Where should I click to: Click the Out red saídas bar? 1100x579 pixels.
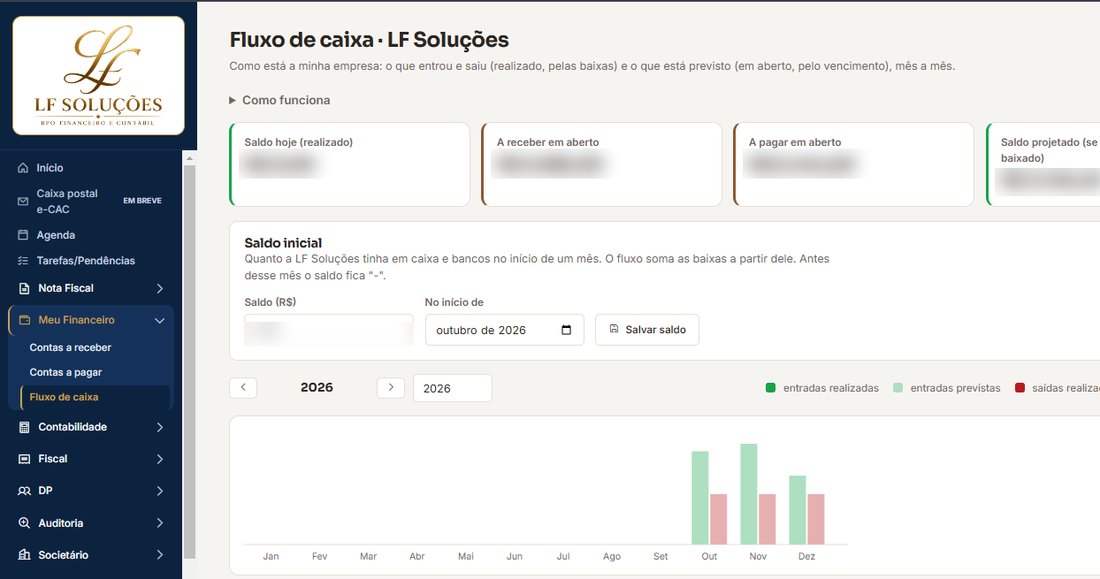tap(718, 519)
